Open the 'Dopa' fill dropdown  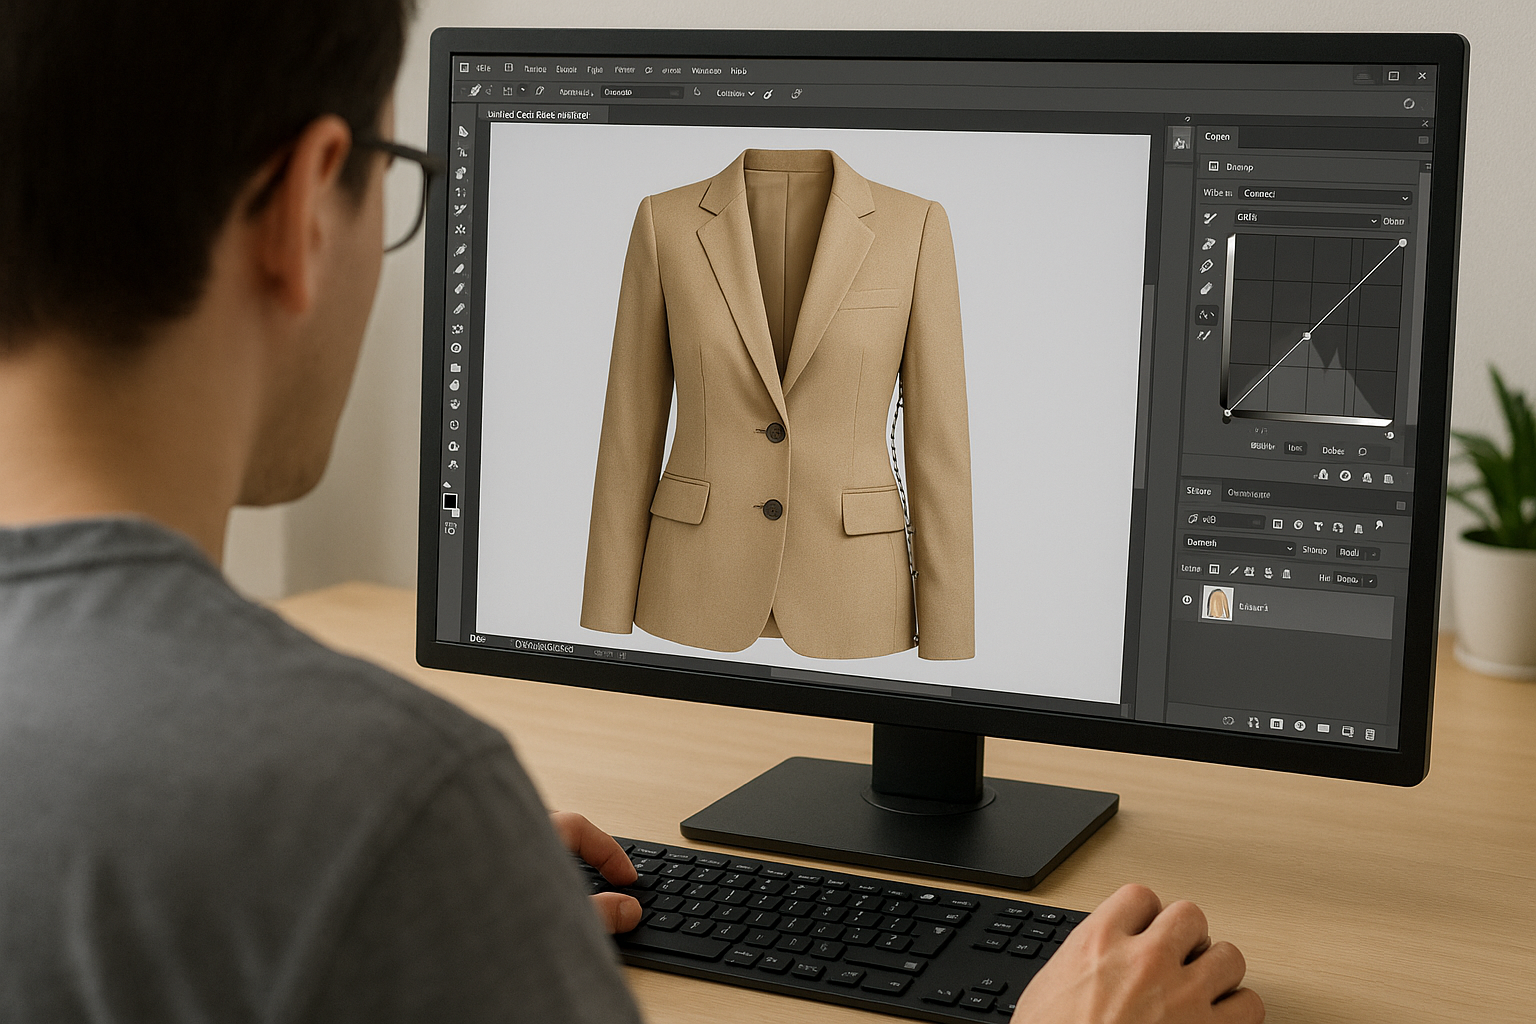click(x=1355, y=579)
